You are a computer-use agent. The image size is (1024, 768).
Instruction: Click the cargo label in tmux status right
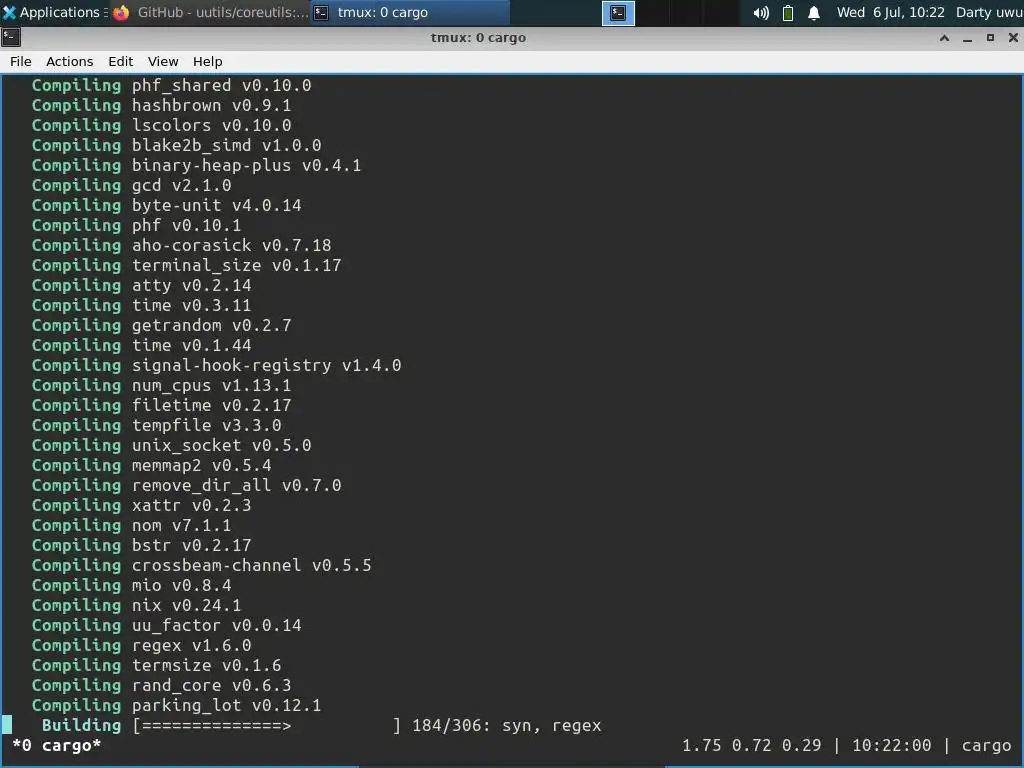[986, 745]
